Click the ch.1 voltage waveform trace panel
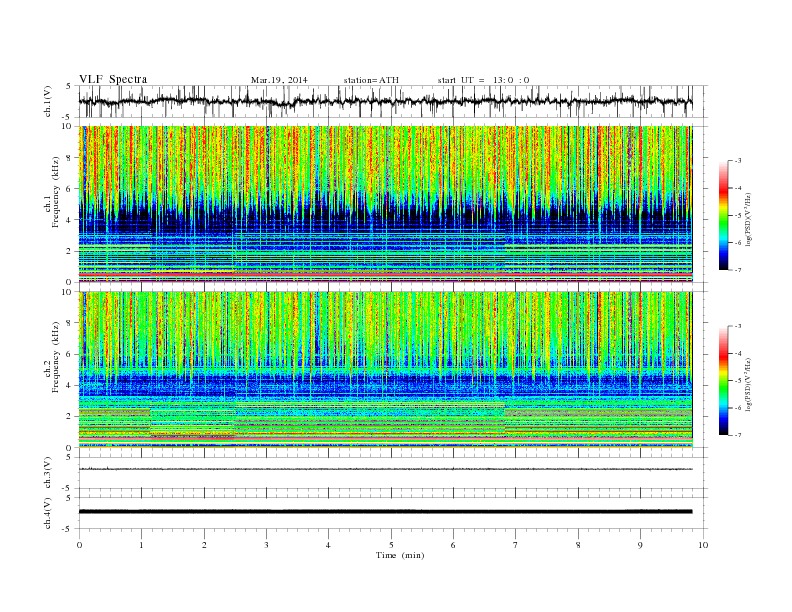 392,101
